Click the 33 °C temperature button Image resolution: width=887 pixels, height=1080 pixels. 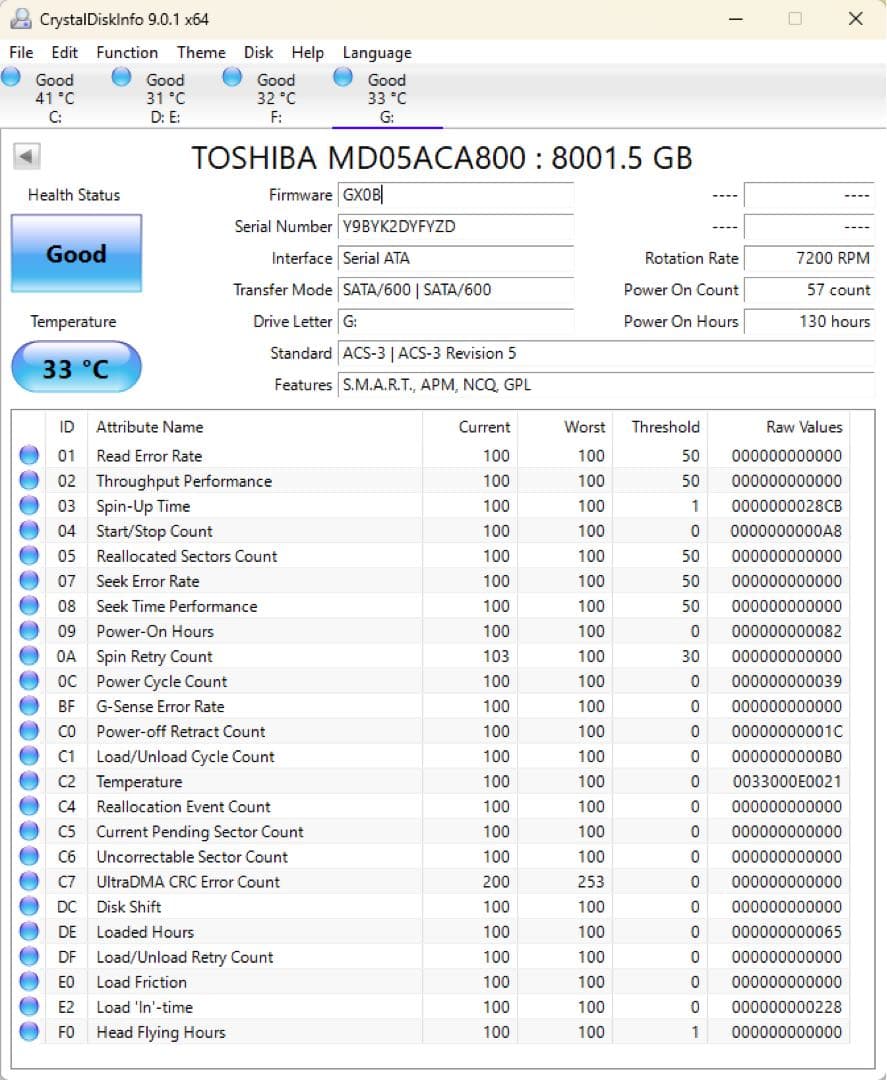[77, 367]
